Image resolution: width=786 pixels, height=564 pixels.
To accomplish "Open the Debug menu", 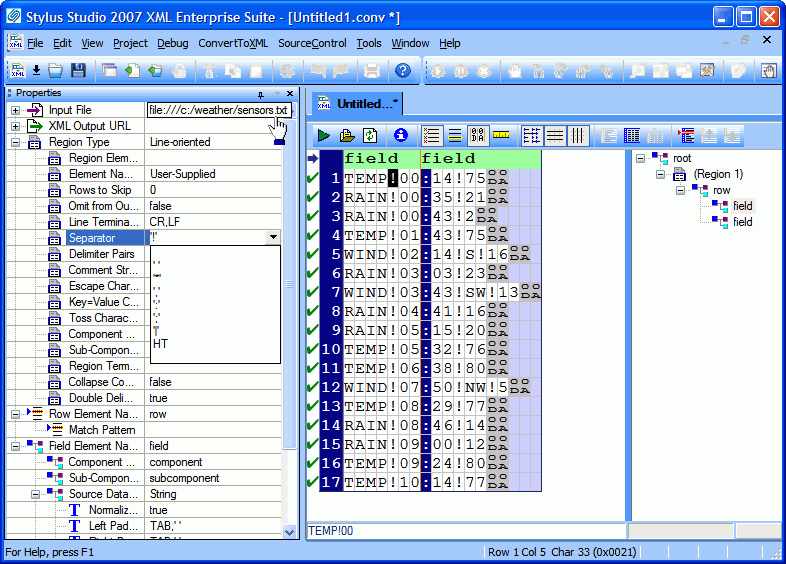I will click(x=173, y=44).
